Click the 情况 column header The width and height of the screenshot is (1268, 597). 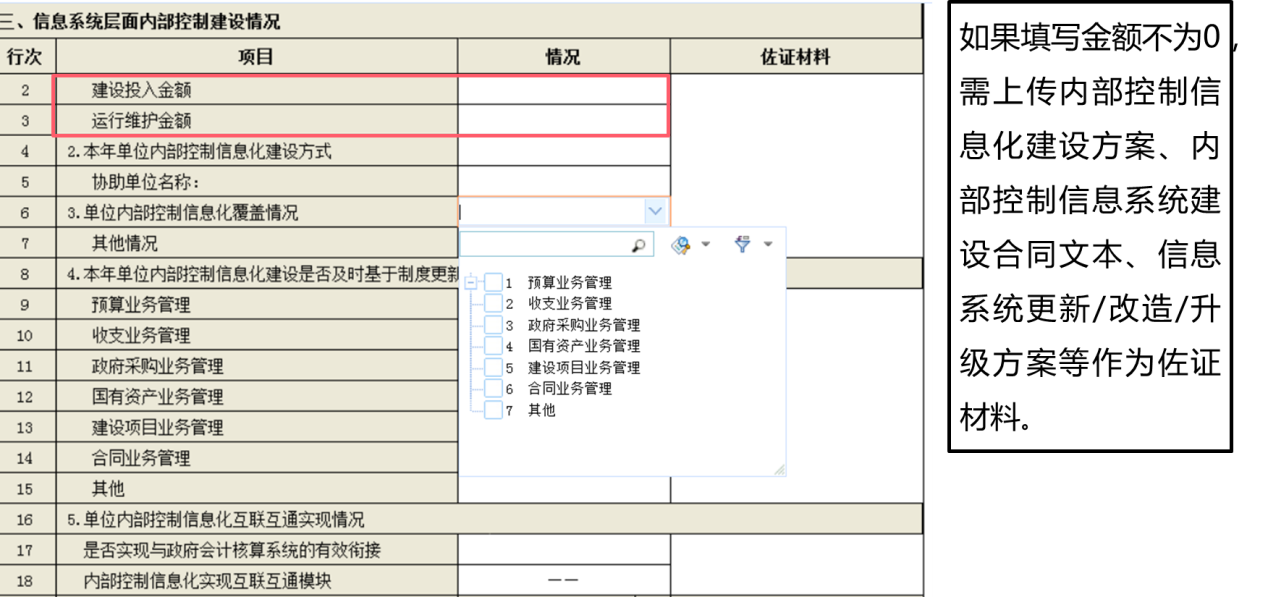(564, 57)
